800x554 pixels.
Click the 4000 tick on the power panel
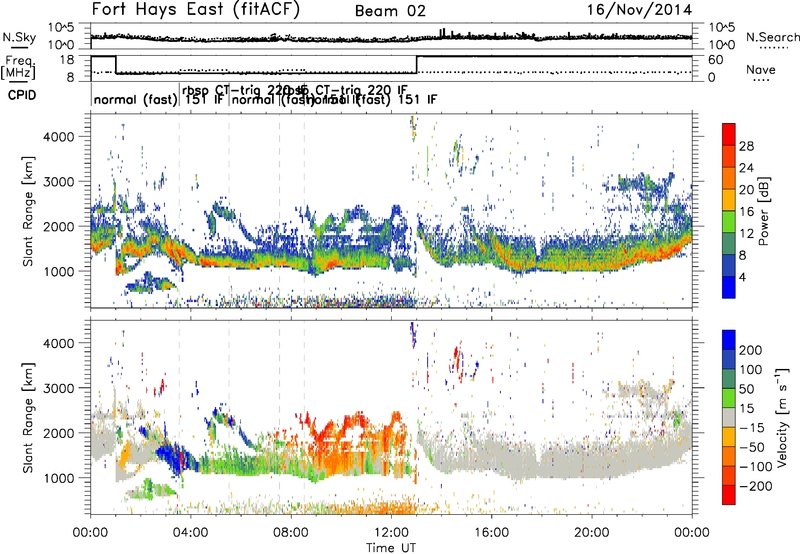coord(58,137)
